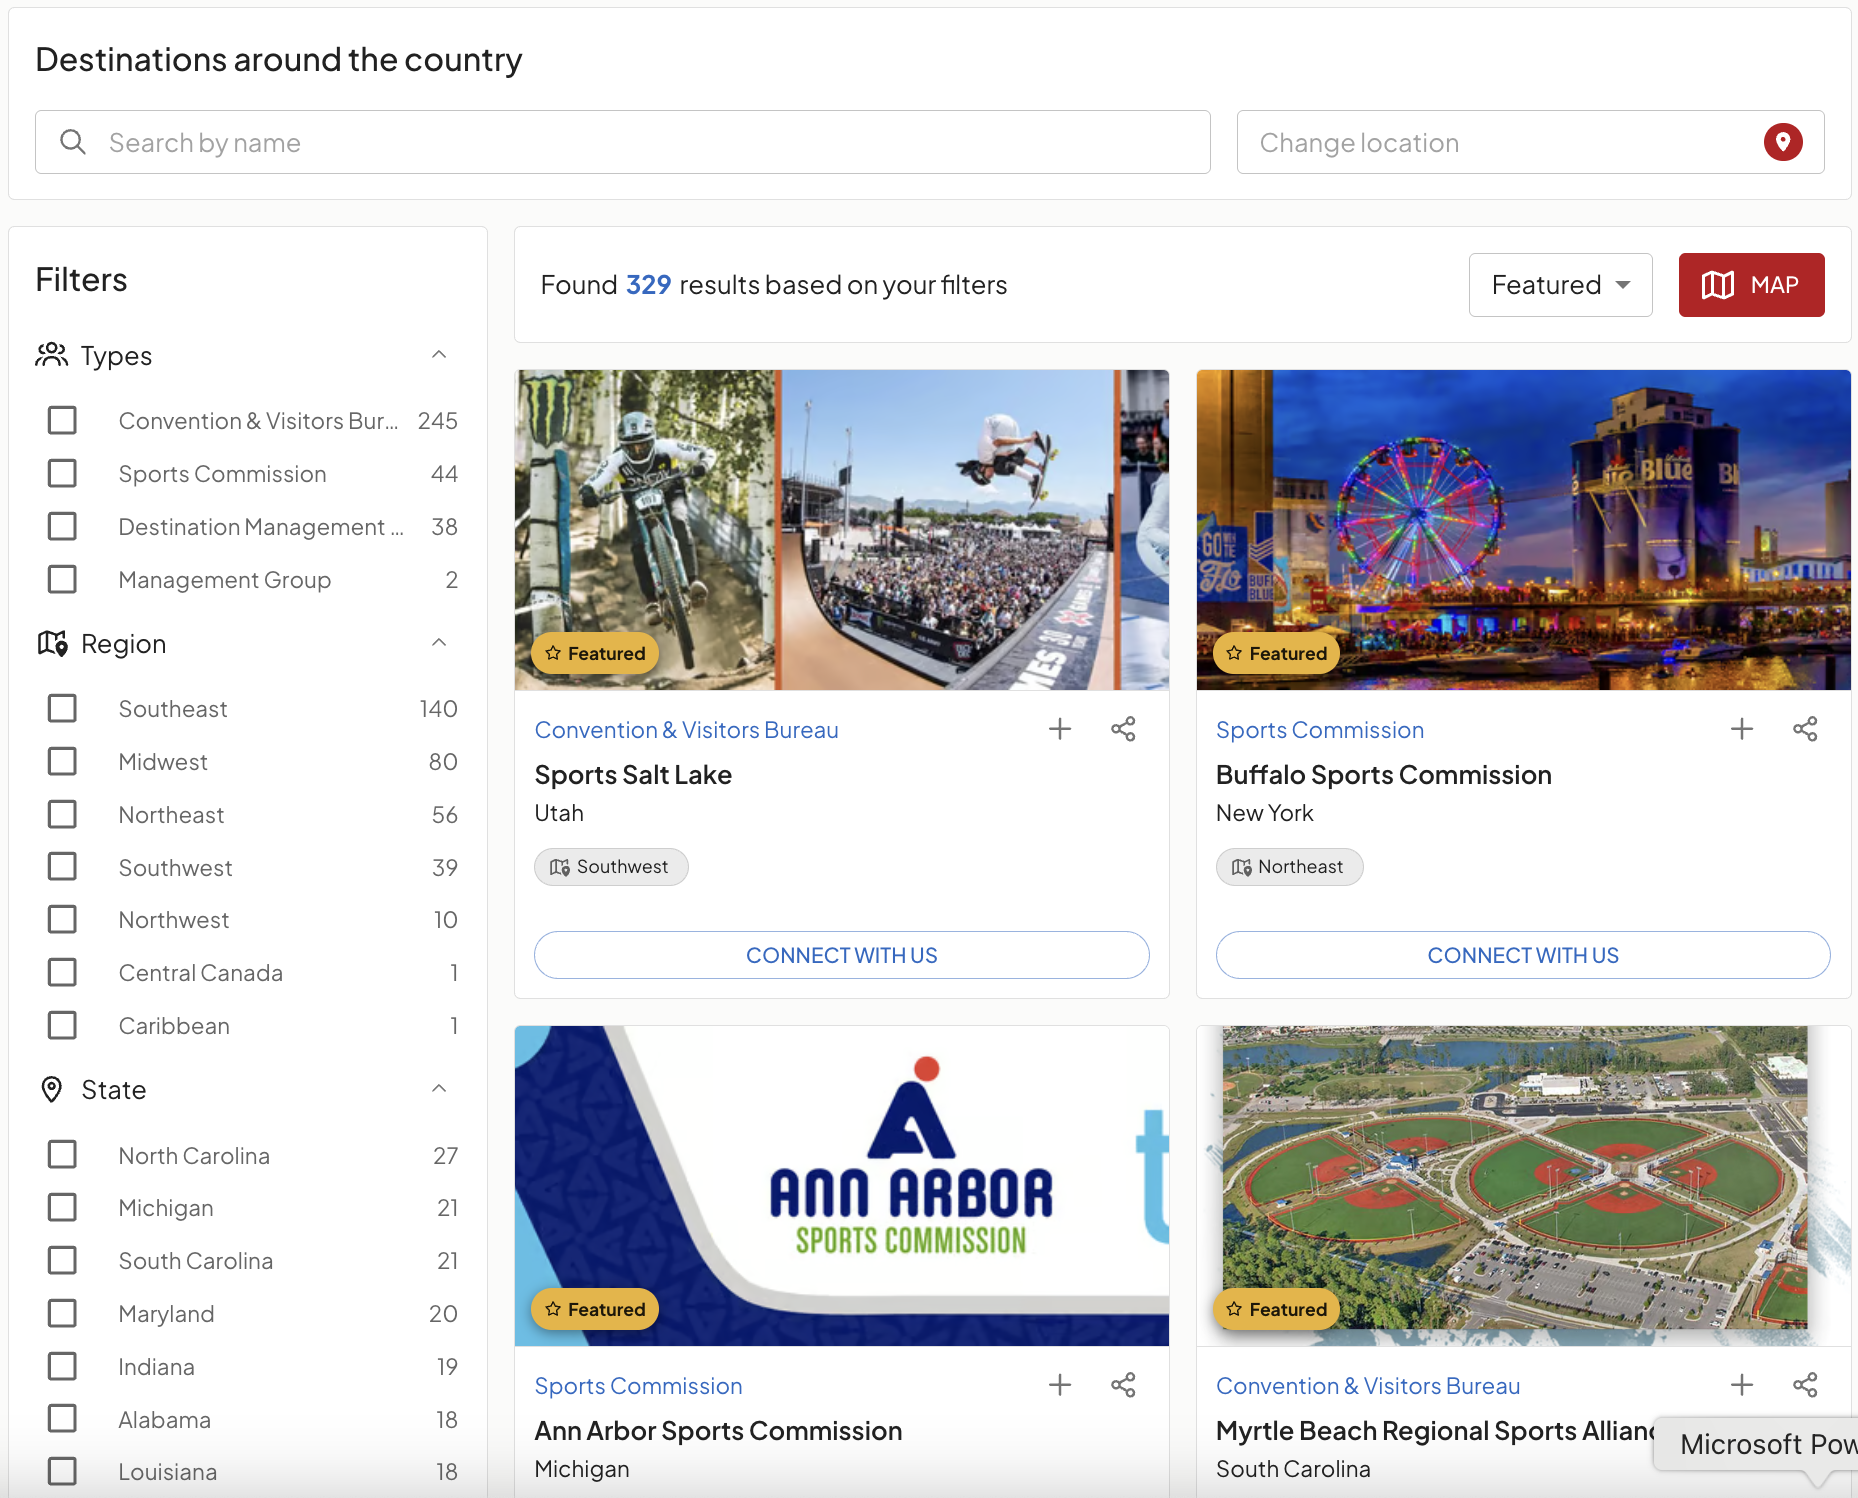1858x1498 pixels.
Task: Click the Featured badge on Ann Arbor image
Action: (595, 1309)
